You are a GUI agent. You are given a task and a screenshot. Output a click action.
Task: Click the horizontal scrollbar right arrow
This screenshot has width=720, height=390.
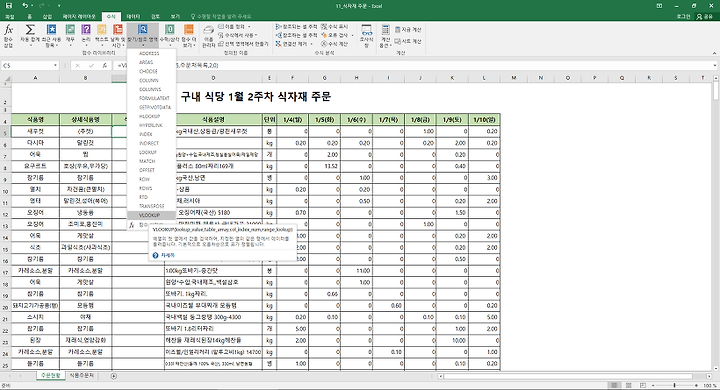click(708, 376)
